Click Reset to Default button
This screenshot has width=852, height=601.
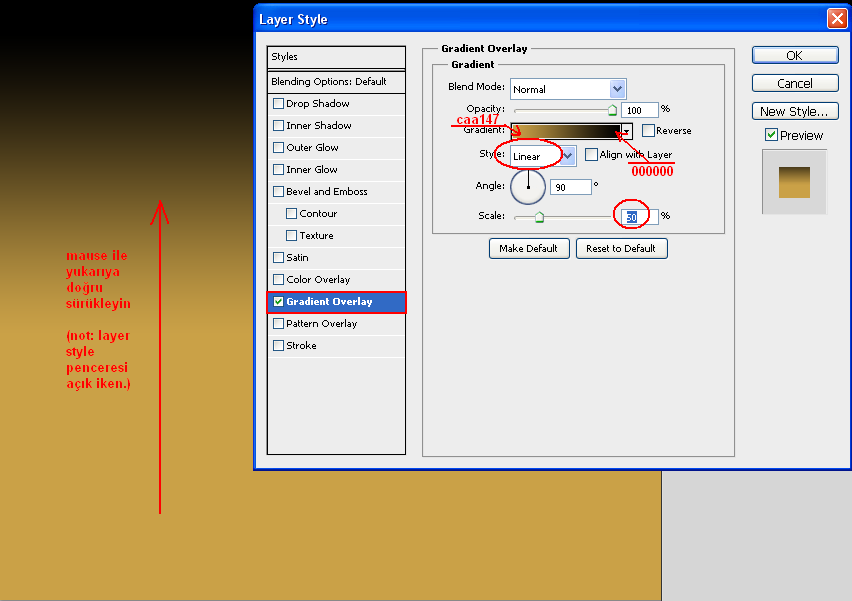(x=621, y=248)
